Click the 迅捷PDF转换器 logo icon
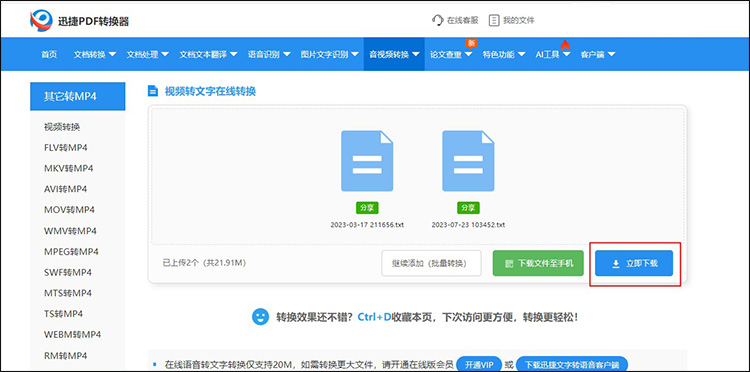Image resolution: width=750 pixels, height=372 pixels. [41, 21]
